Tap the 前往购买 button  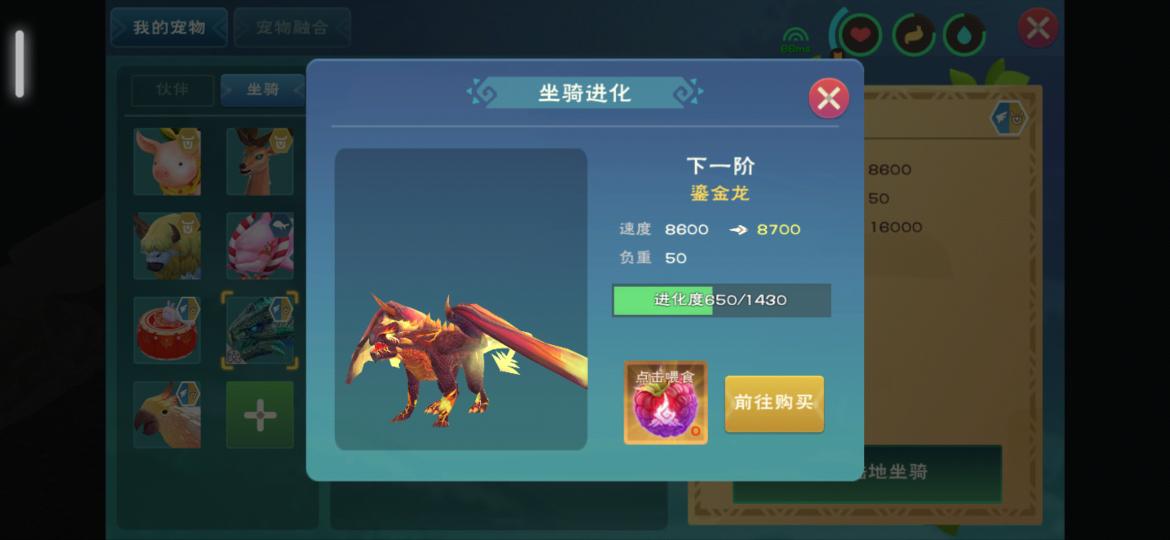click(x=774, y=404)
